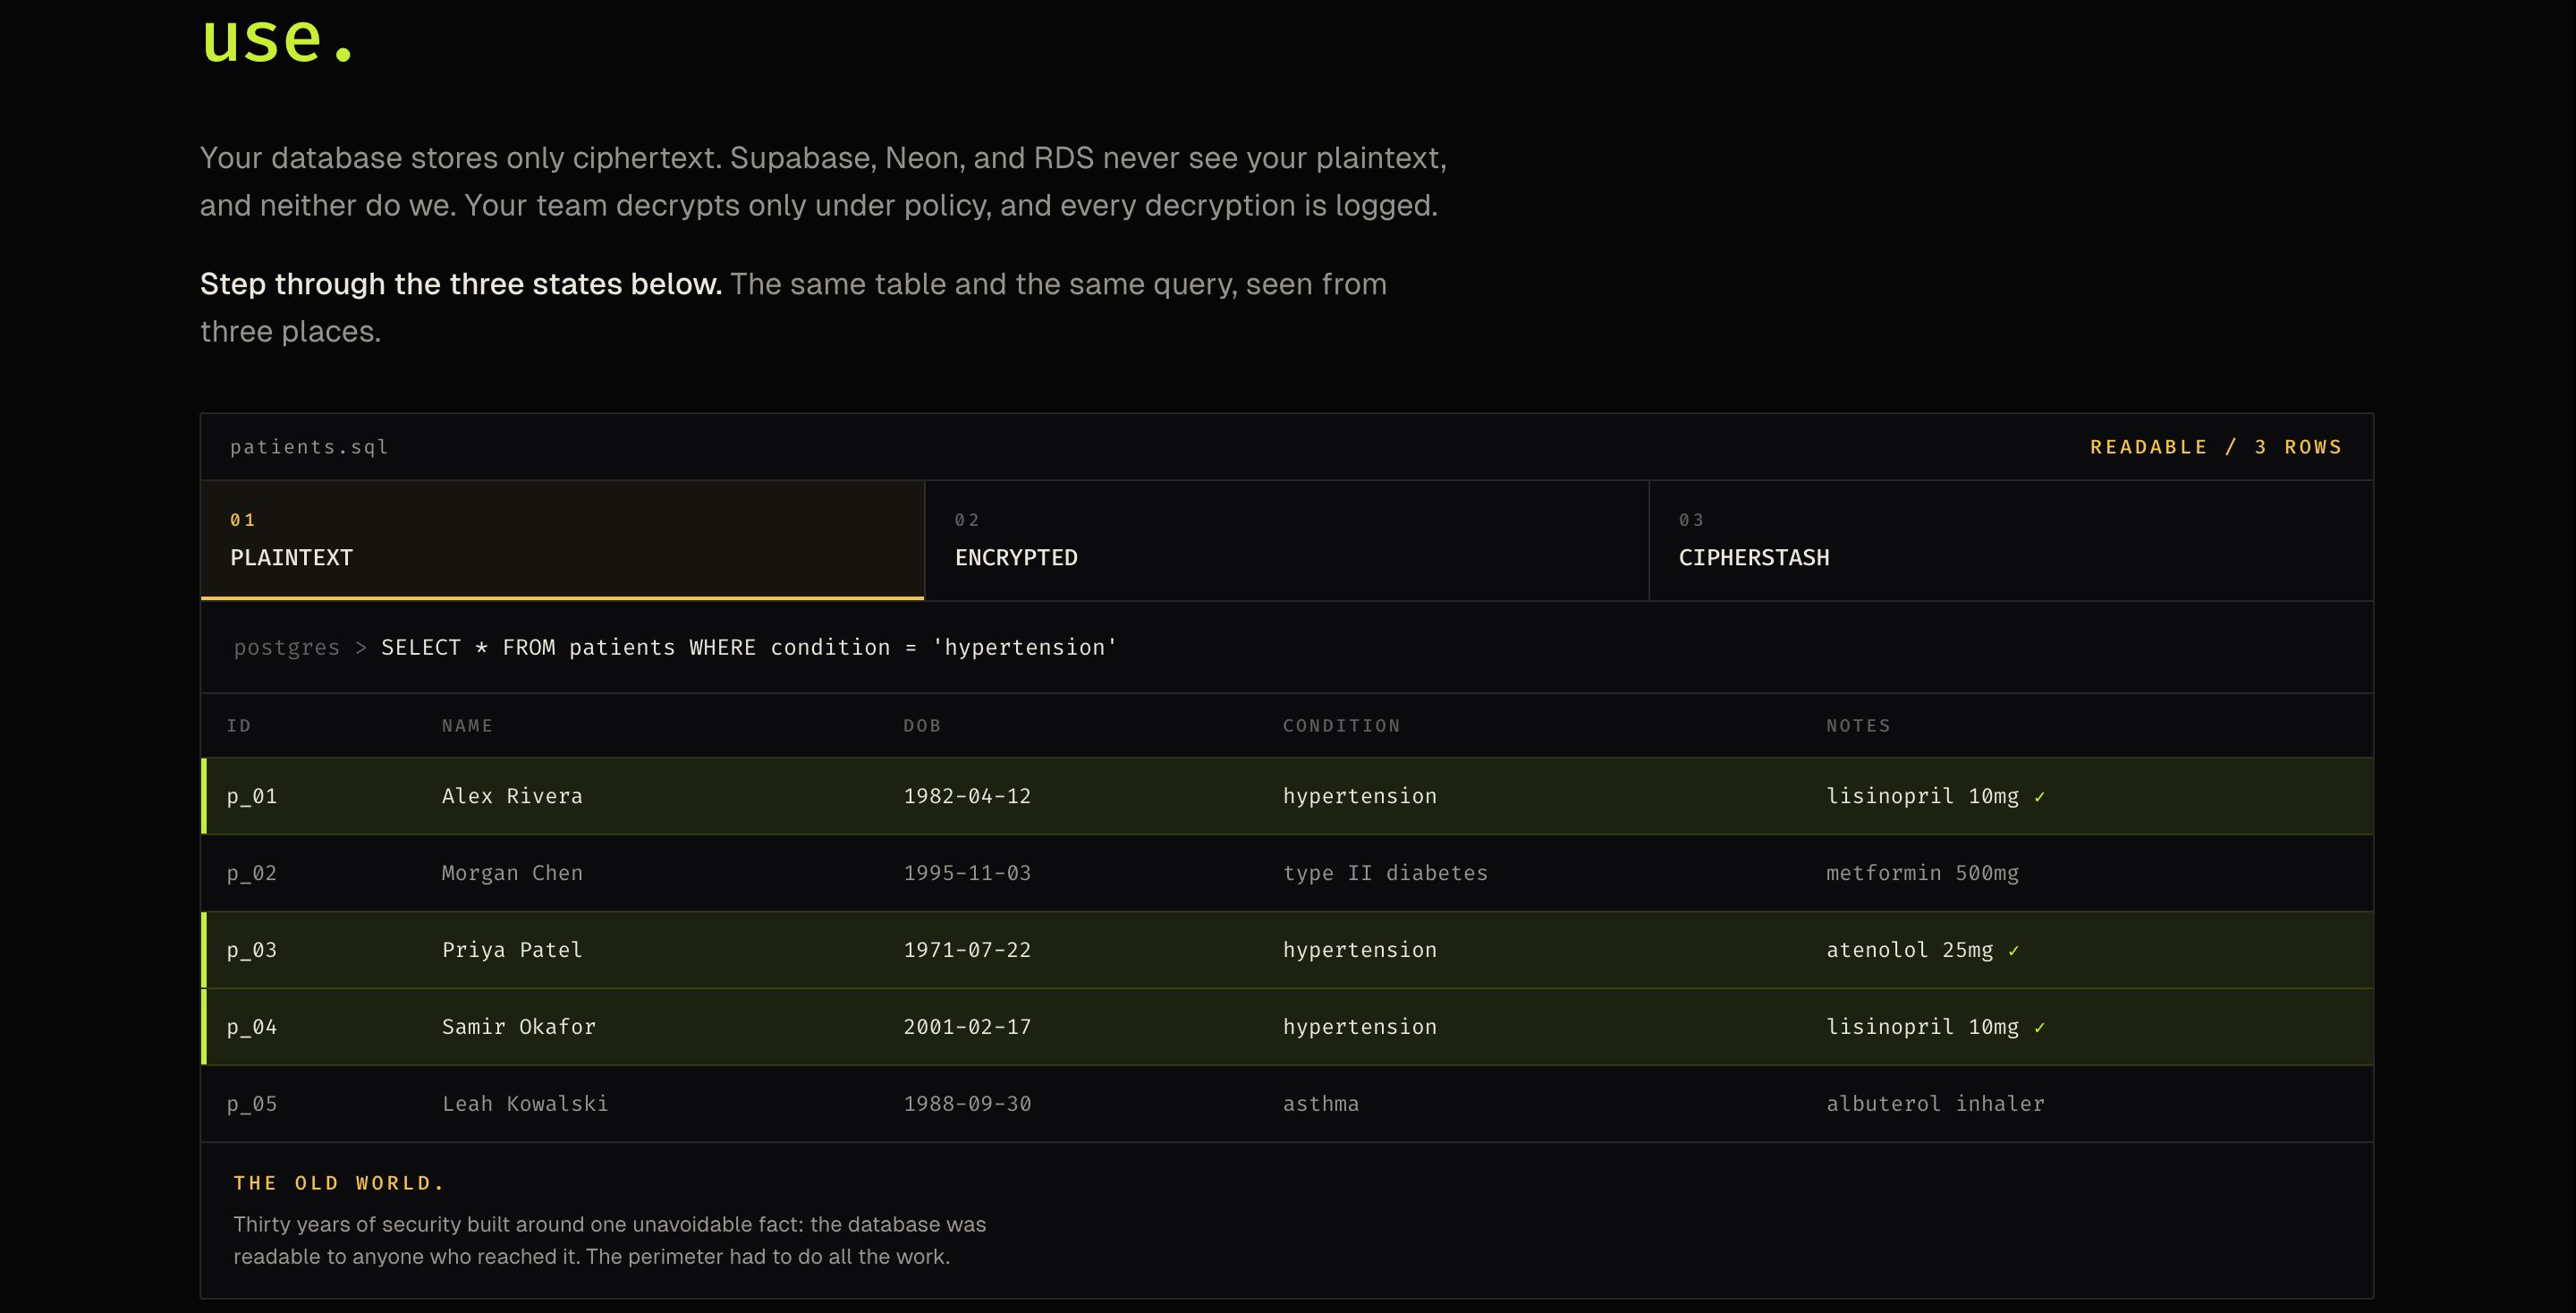Viewport: 2576px width, 1313px height.
Task: Click the albuterol inhaler note
Action: (x=1935, y=1104)
